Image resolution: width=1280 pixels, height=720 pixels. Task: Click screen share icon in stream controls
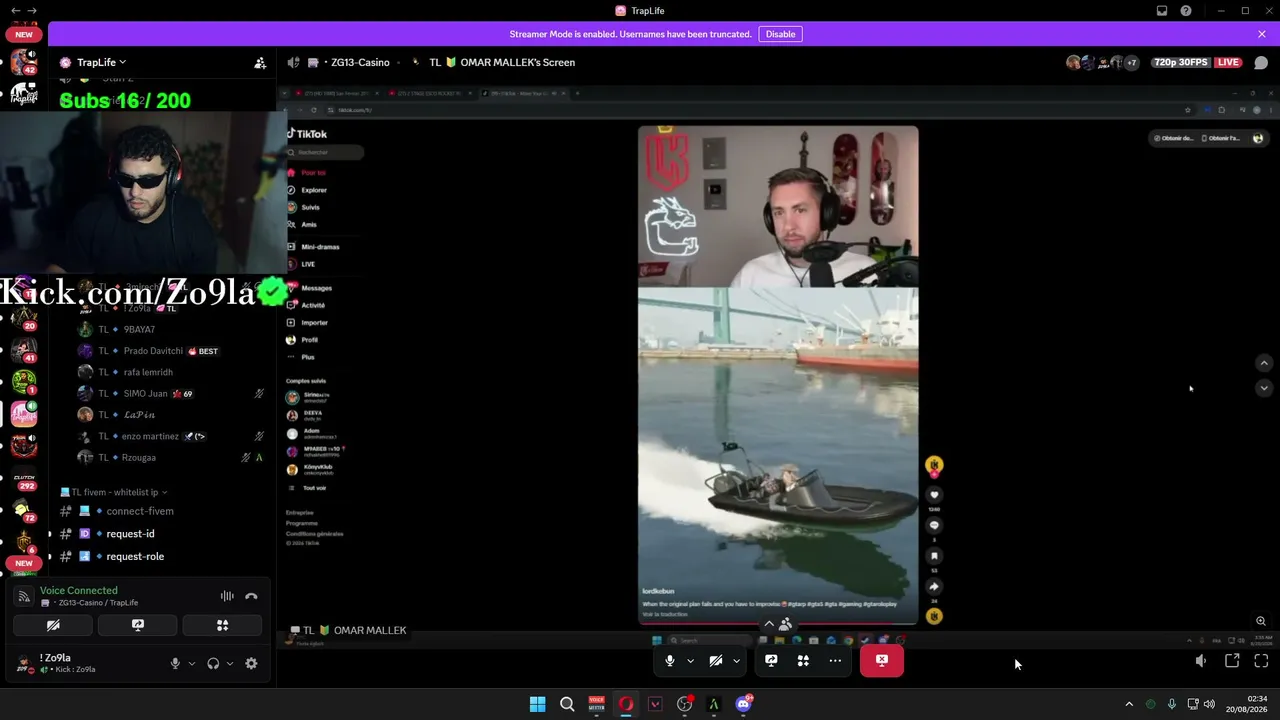tap(771, 660)
